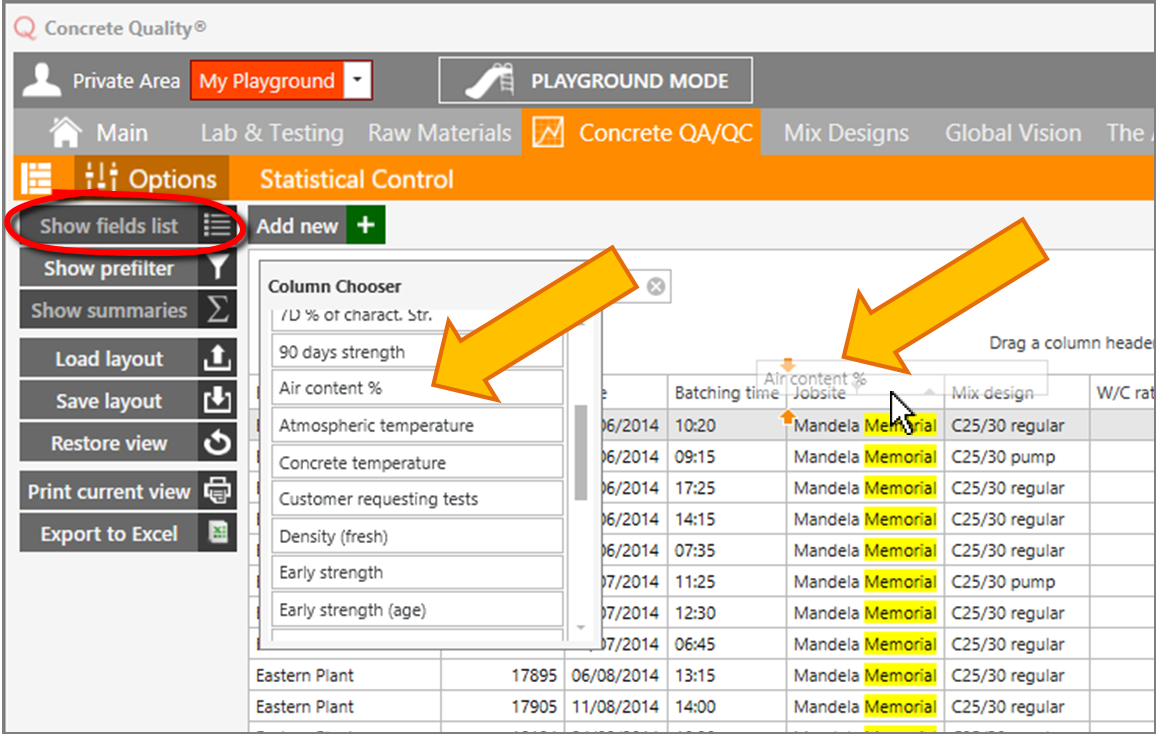Select 90 days strength field
This screenshot has height=734, width=1156.
coord(417,352)
